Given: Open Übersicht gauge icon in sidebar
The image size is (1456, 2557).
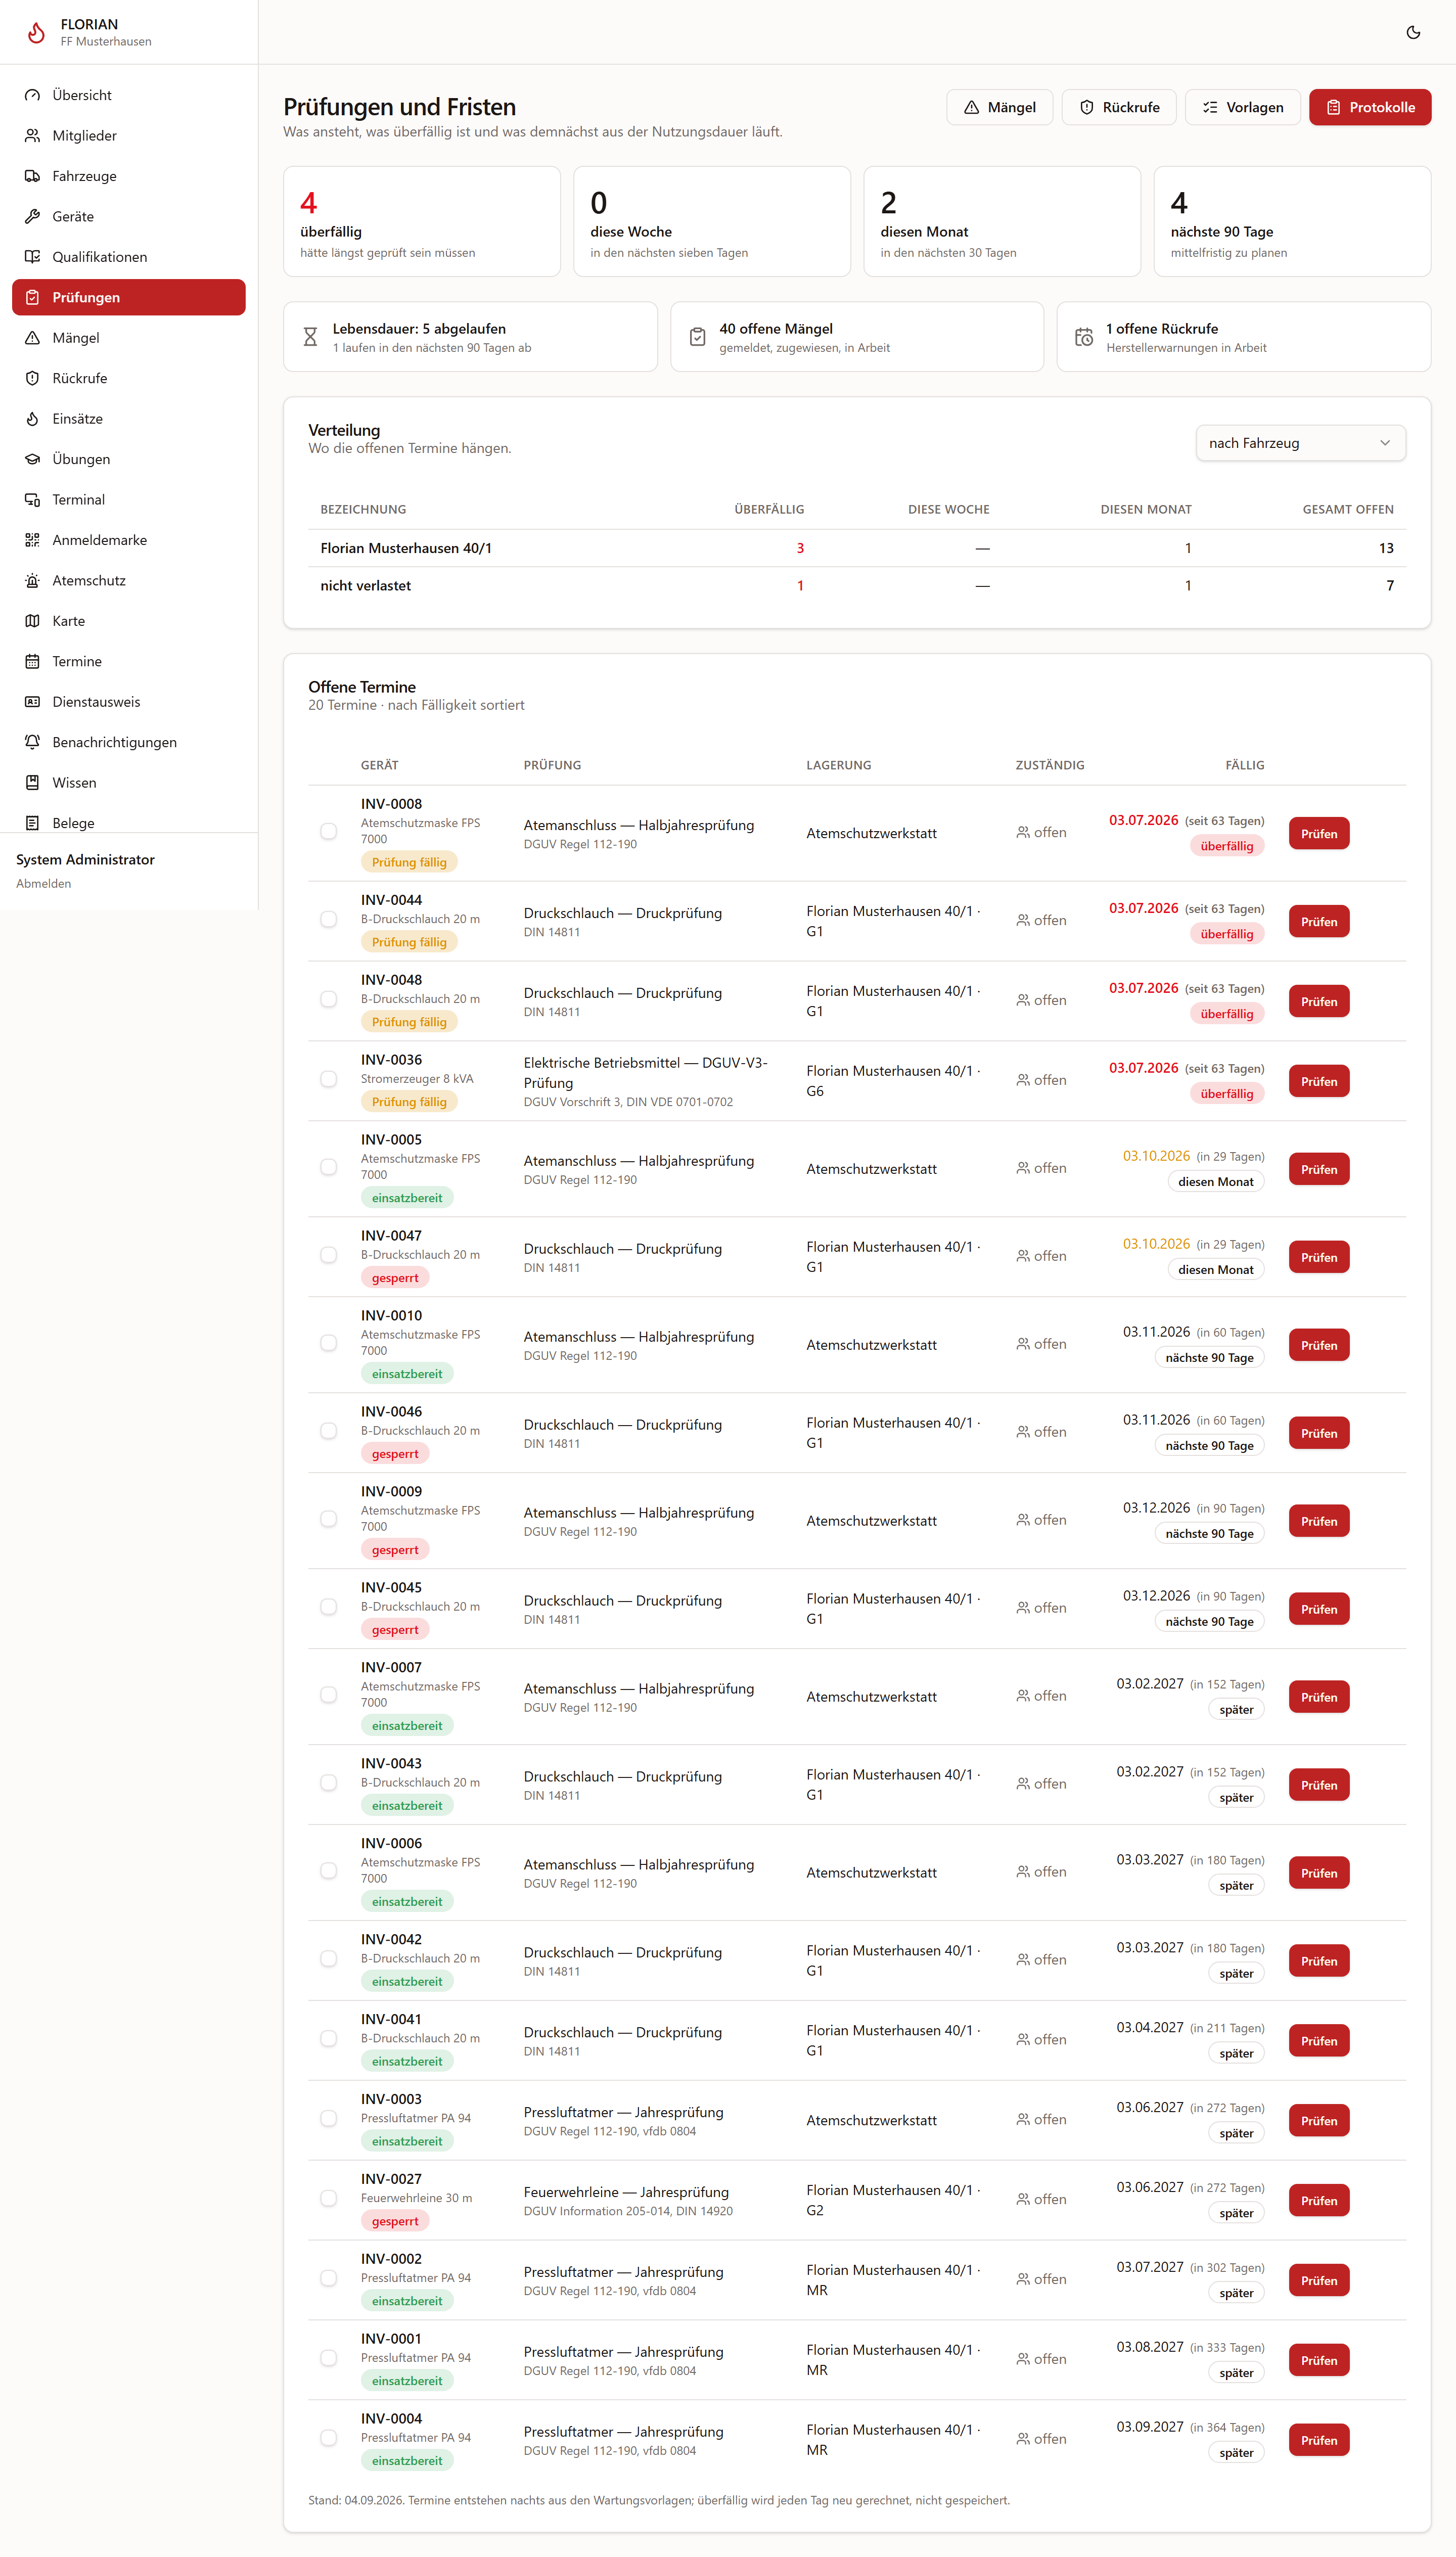Looking at the screenshot, I should (33, 95).
